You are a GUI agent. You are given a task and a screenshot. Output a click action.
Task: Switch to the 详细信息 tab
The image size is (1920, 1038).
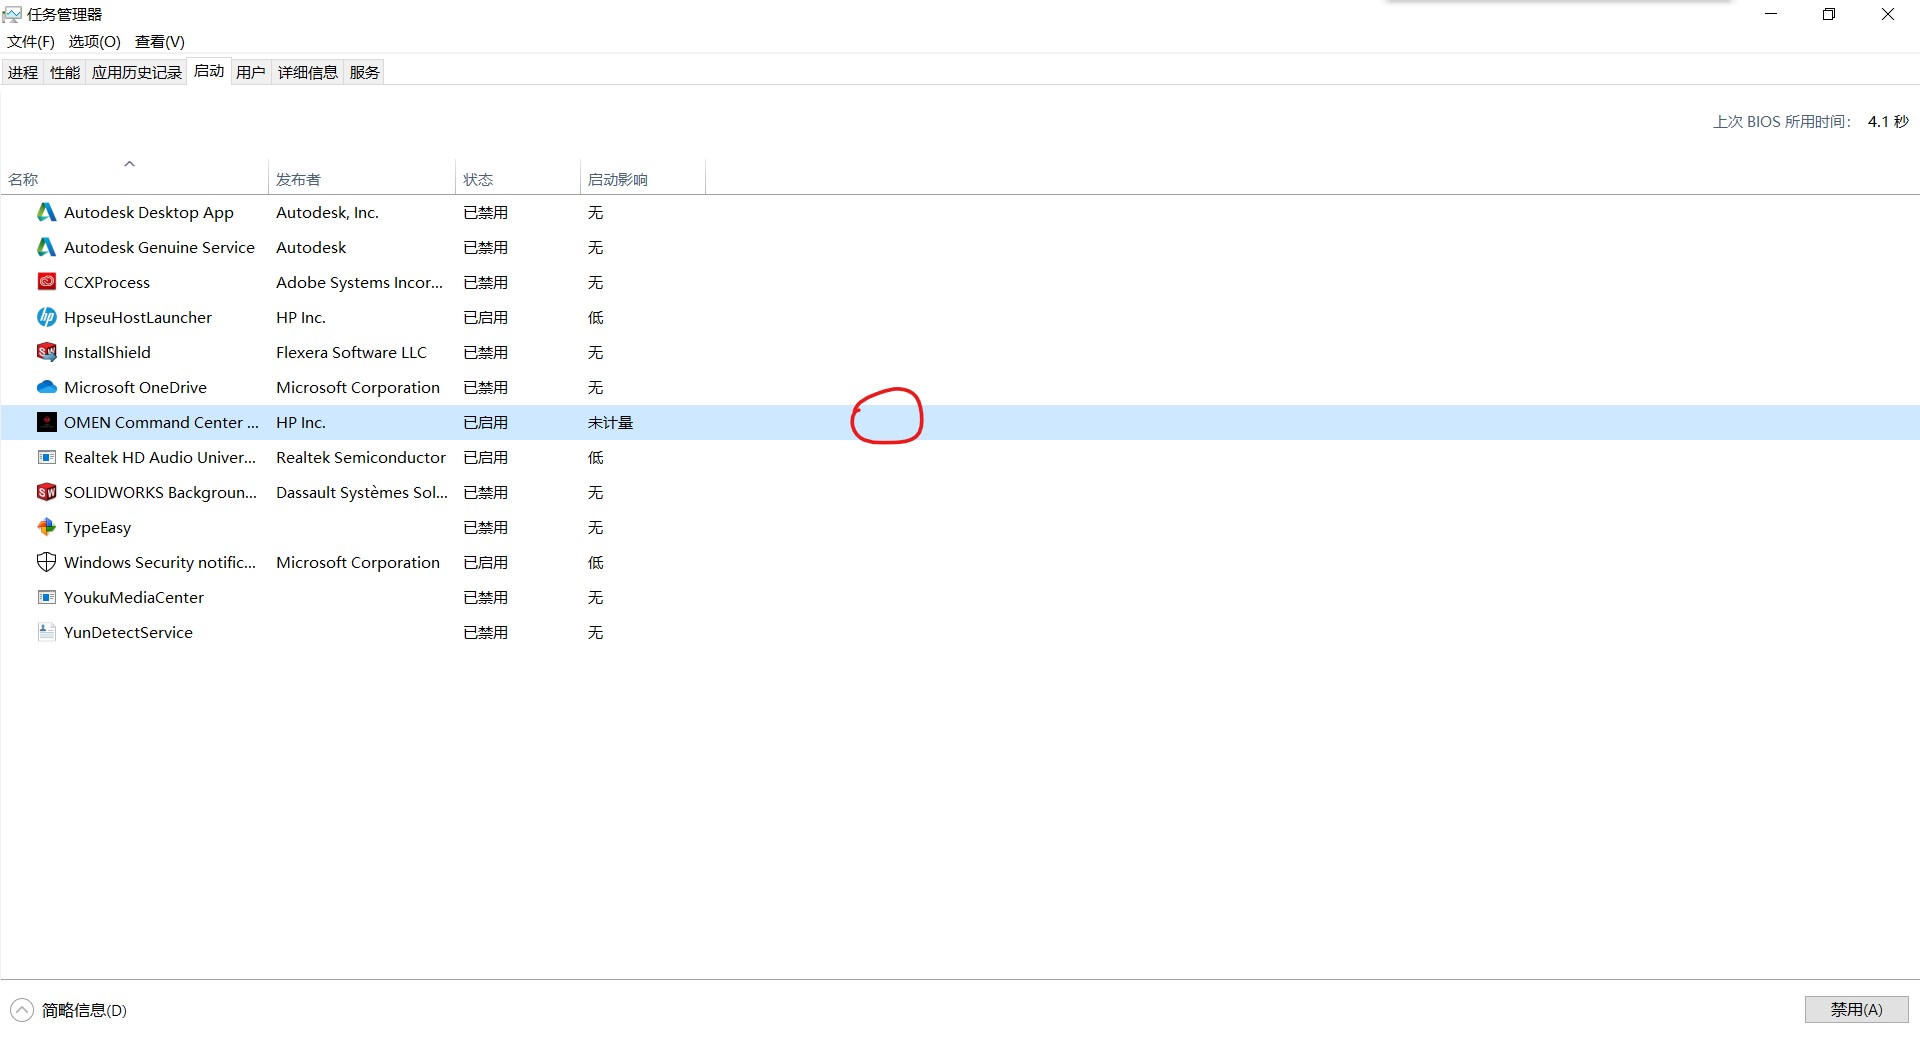[307, 72]
